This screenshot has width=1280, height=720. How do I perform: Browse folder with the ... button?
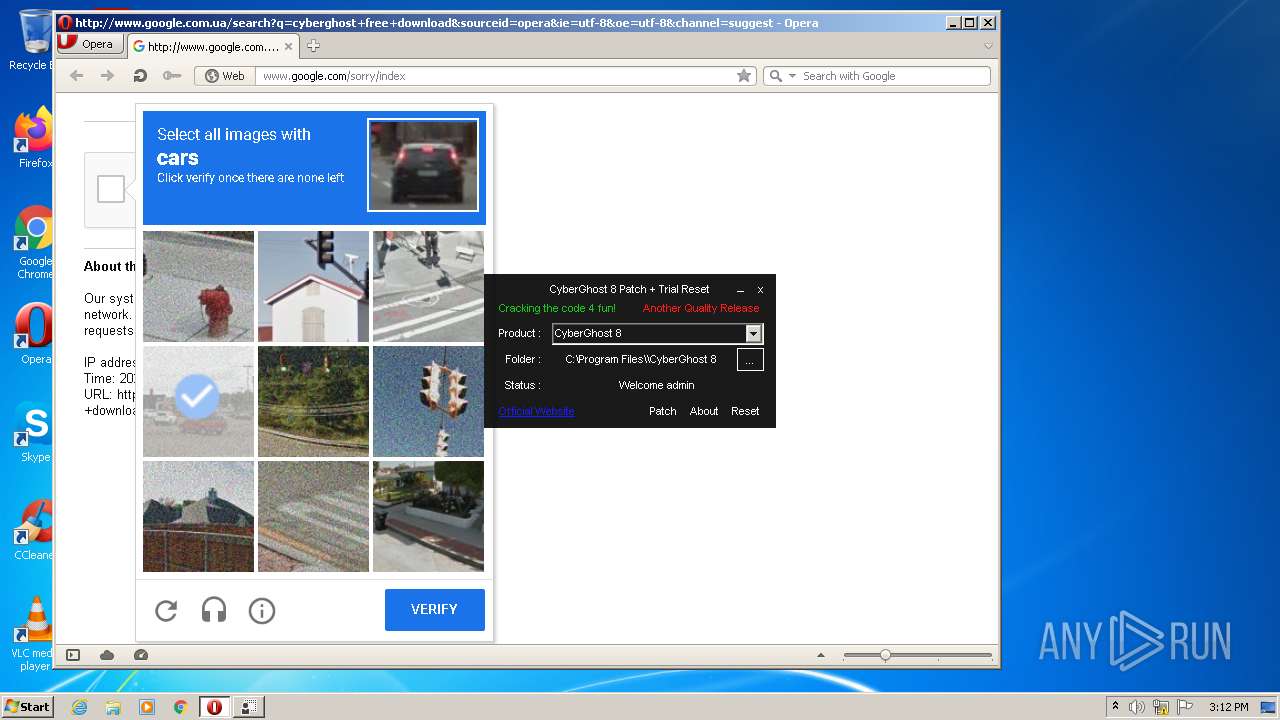(x=750, y=360)
